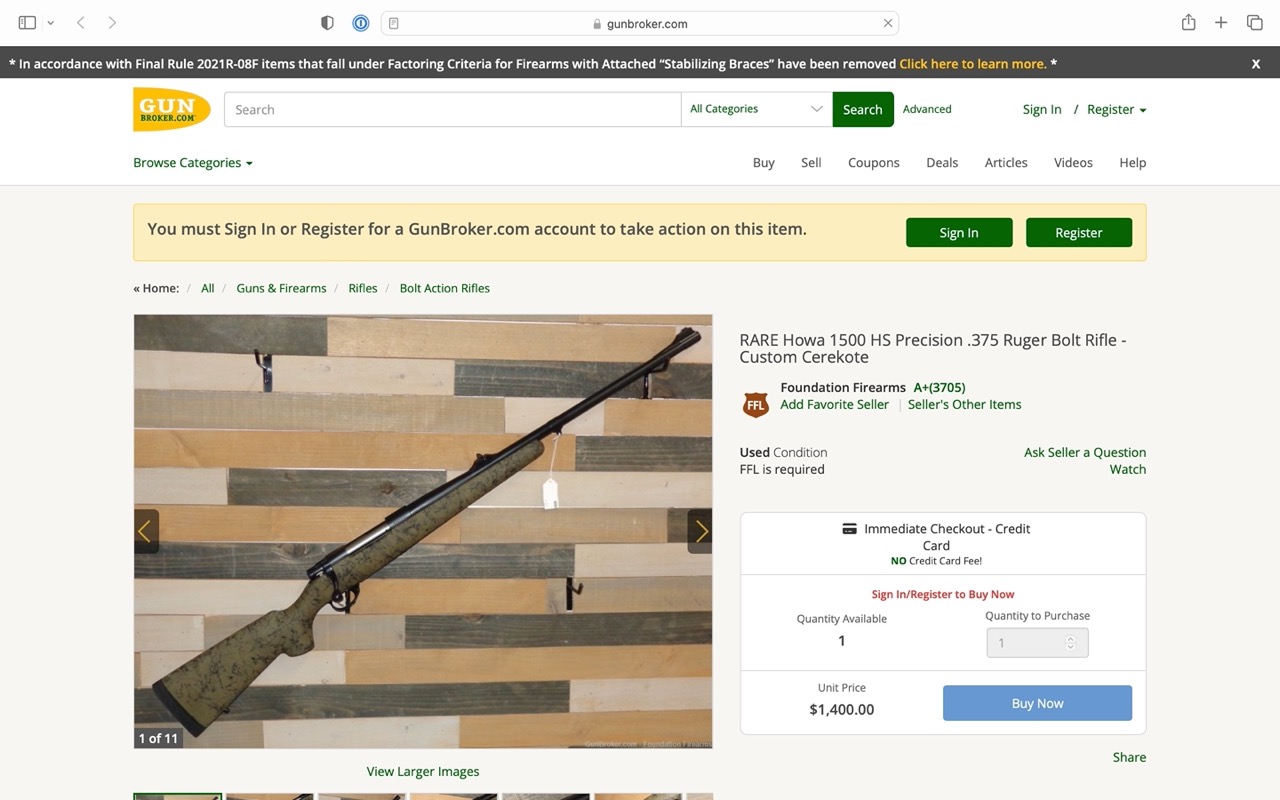Click Add Favorite Seller
Viewport: 1280px width, 800px height.
pos(835,404)
